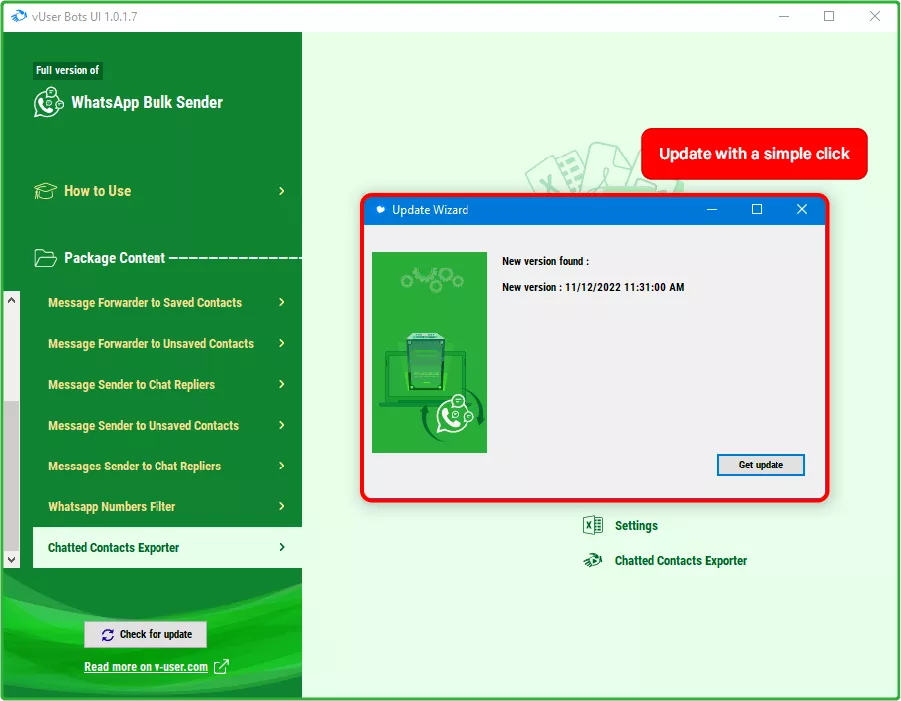Open the Settings link in main panel
Screen dimensions: 901x701
[x=636, y=526]
